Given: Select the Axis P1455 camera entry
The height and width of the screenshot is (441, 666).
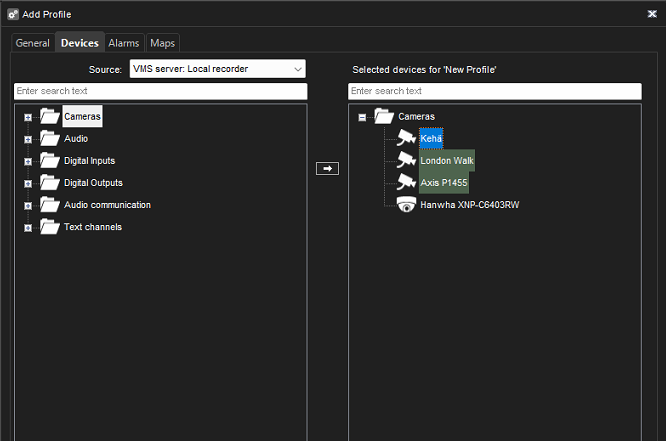Looking at the screenshot, I should pyautogui.click(x=444, y=183).
